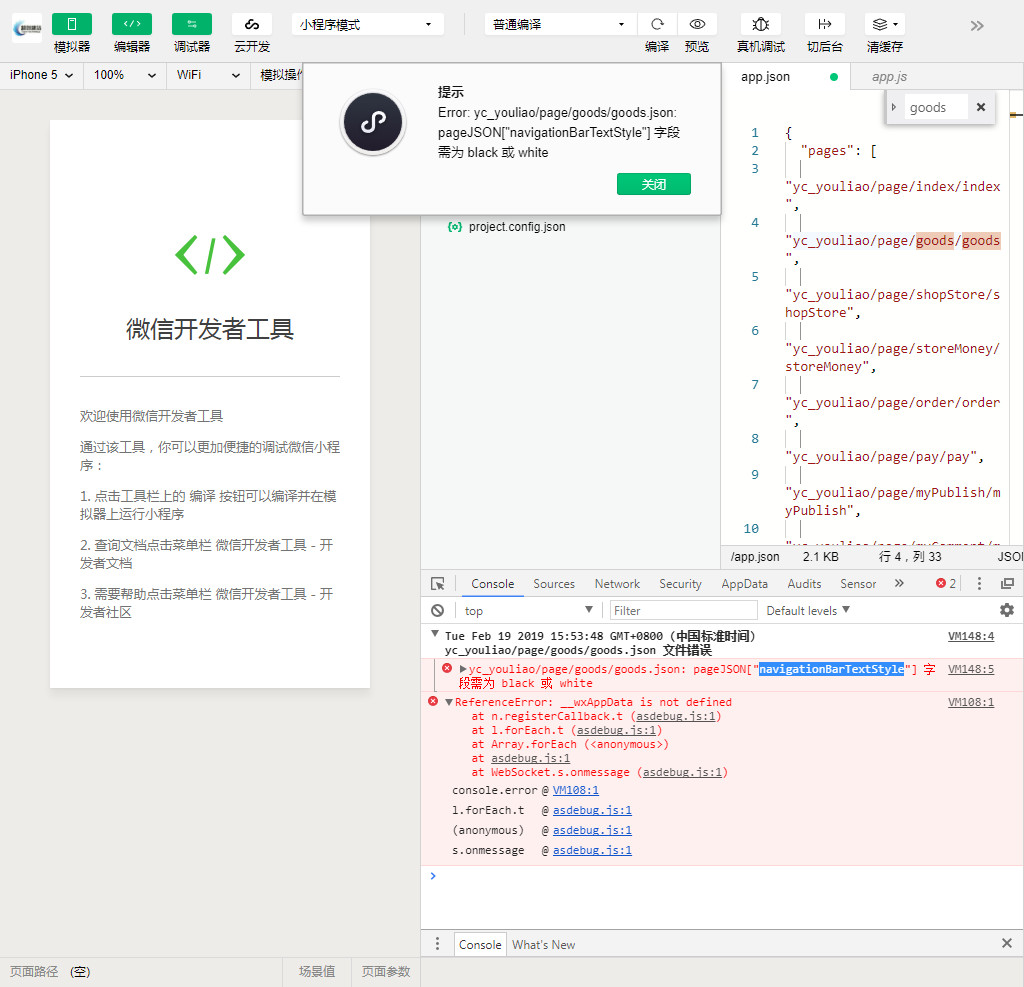Open the 100% zoom dropdown
Screen dimensions: 1024x987
coord(125,75)
